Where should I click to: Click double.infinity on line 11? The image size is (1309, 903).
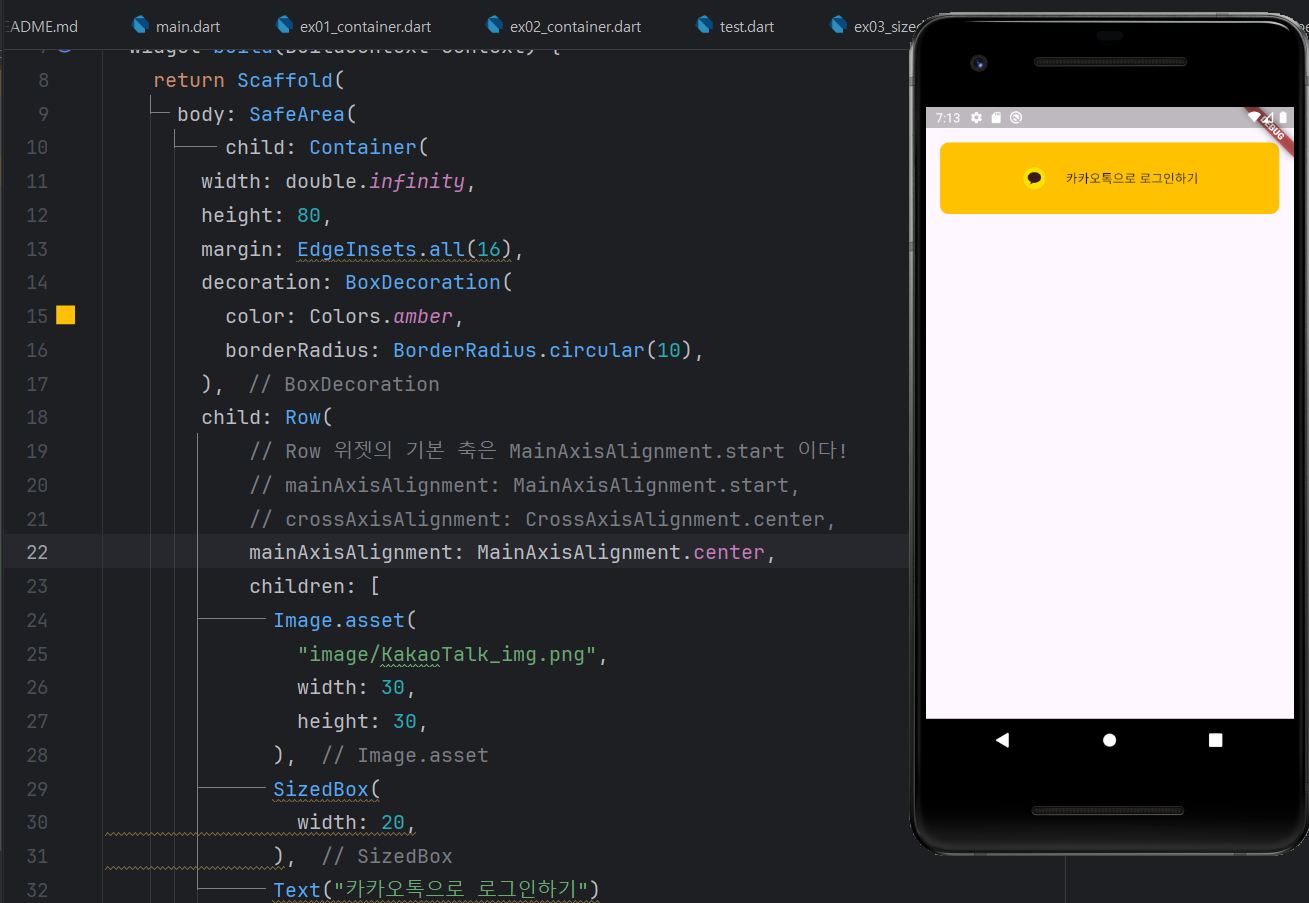(x=375, y=181)
